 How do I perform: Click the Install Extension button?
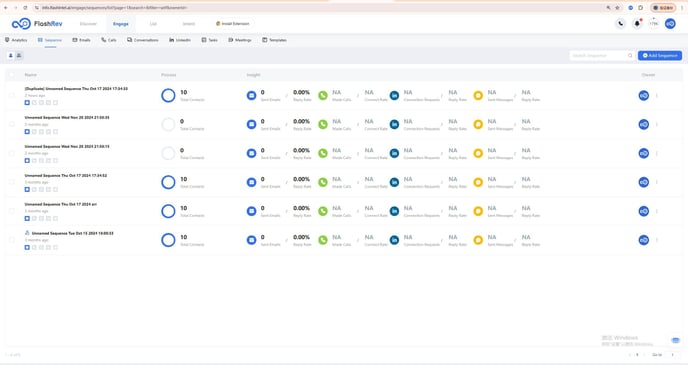pos(233,24)
